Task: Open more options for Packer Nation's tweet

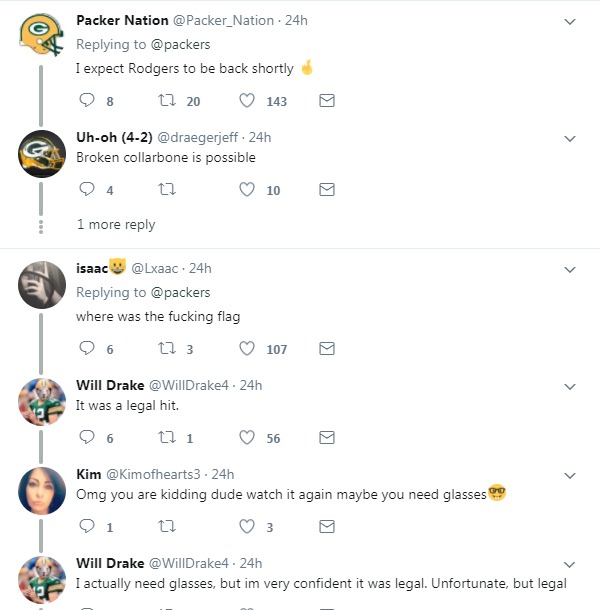Action: click(x=570, y=21)
